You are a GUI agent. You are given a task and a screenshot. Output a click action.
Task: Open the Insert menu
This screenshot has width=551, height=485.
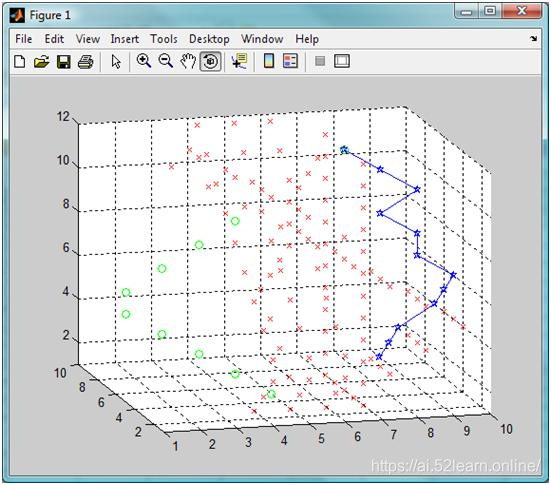click(125, 39)
